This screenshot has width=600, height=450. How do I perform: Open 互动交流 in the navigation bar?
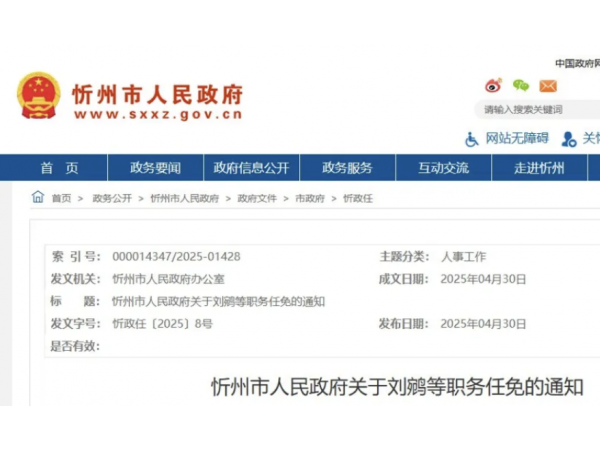(x=443, y=168)
